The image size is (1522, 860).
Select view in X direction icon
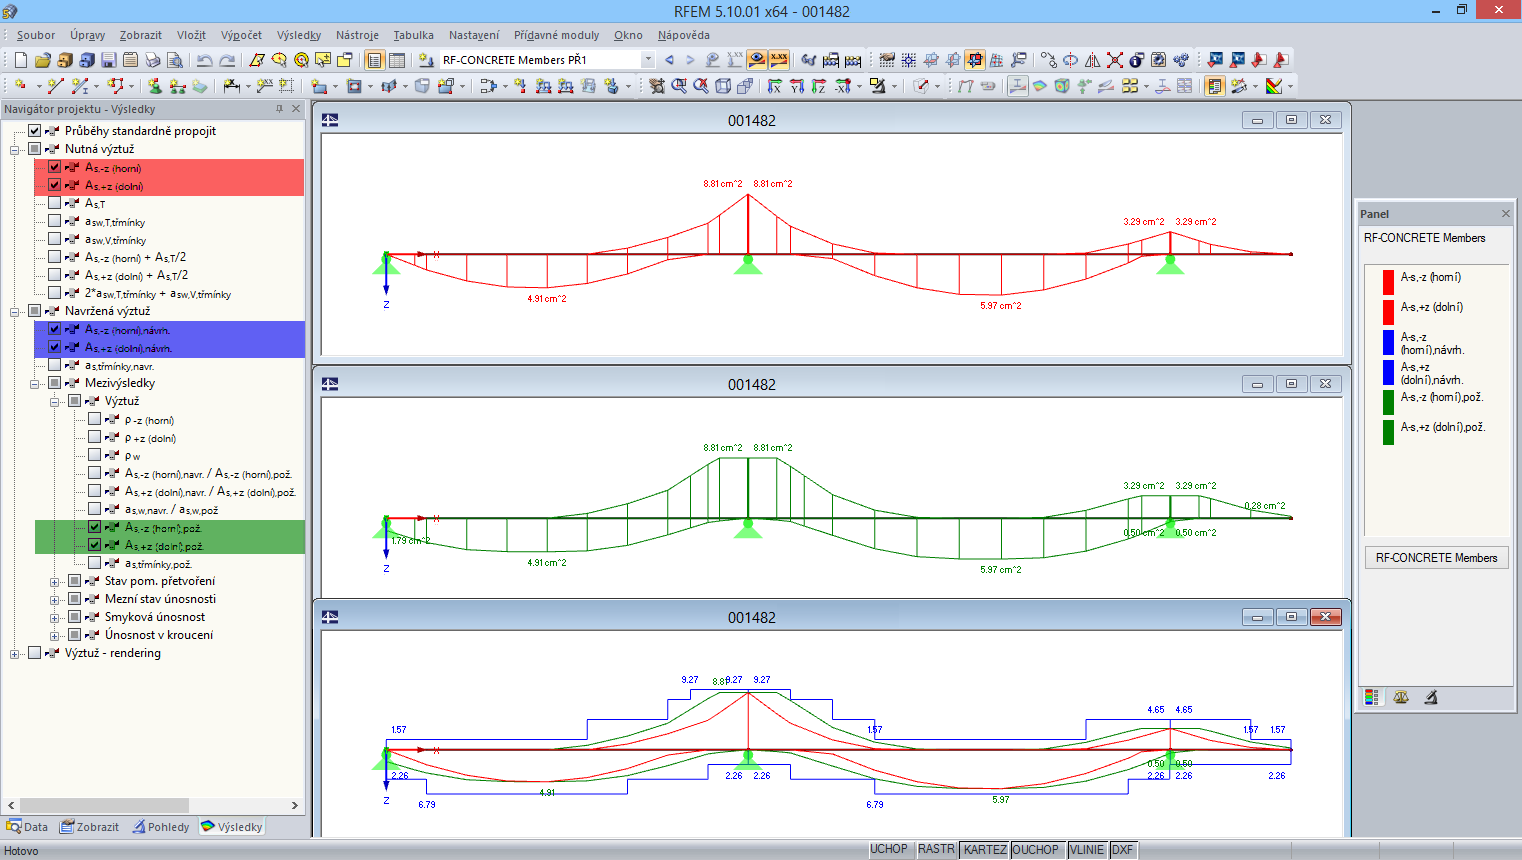(774, 86)
